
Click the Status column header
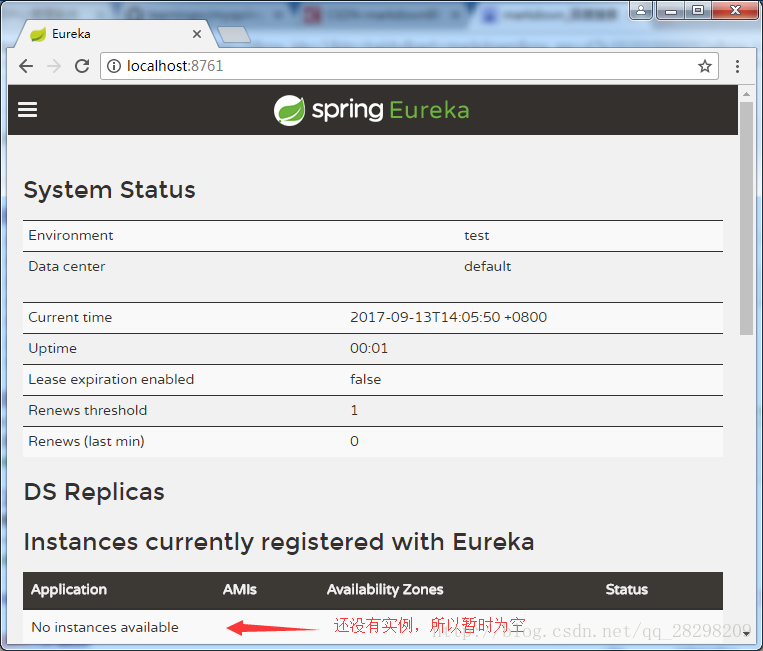pyautogui.click(x=627, y=590)
